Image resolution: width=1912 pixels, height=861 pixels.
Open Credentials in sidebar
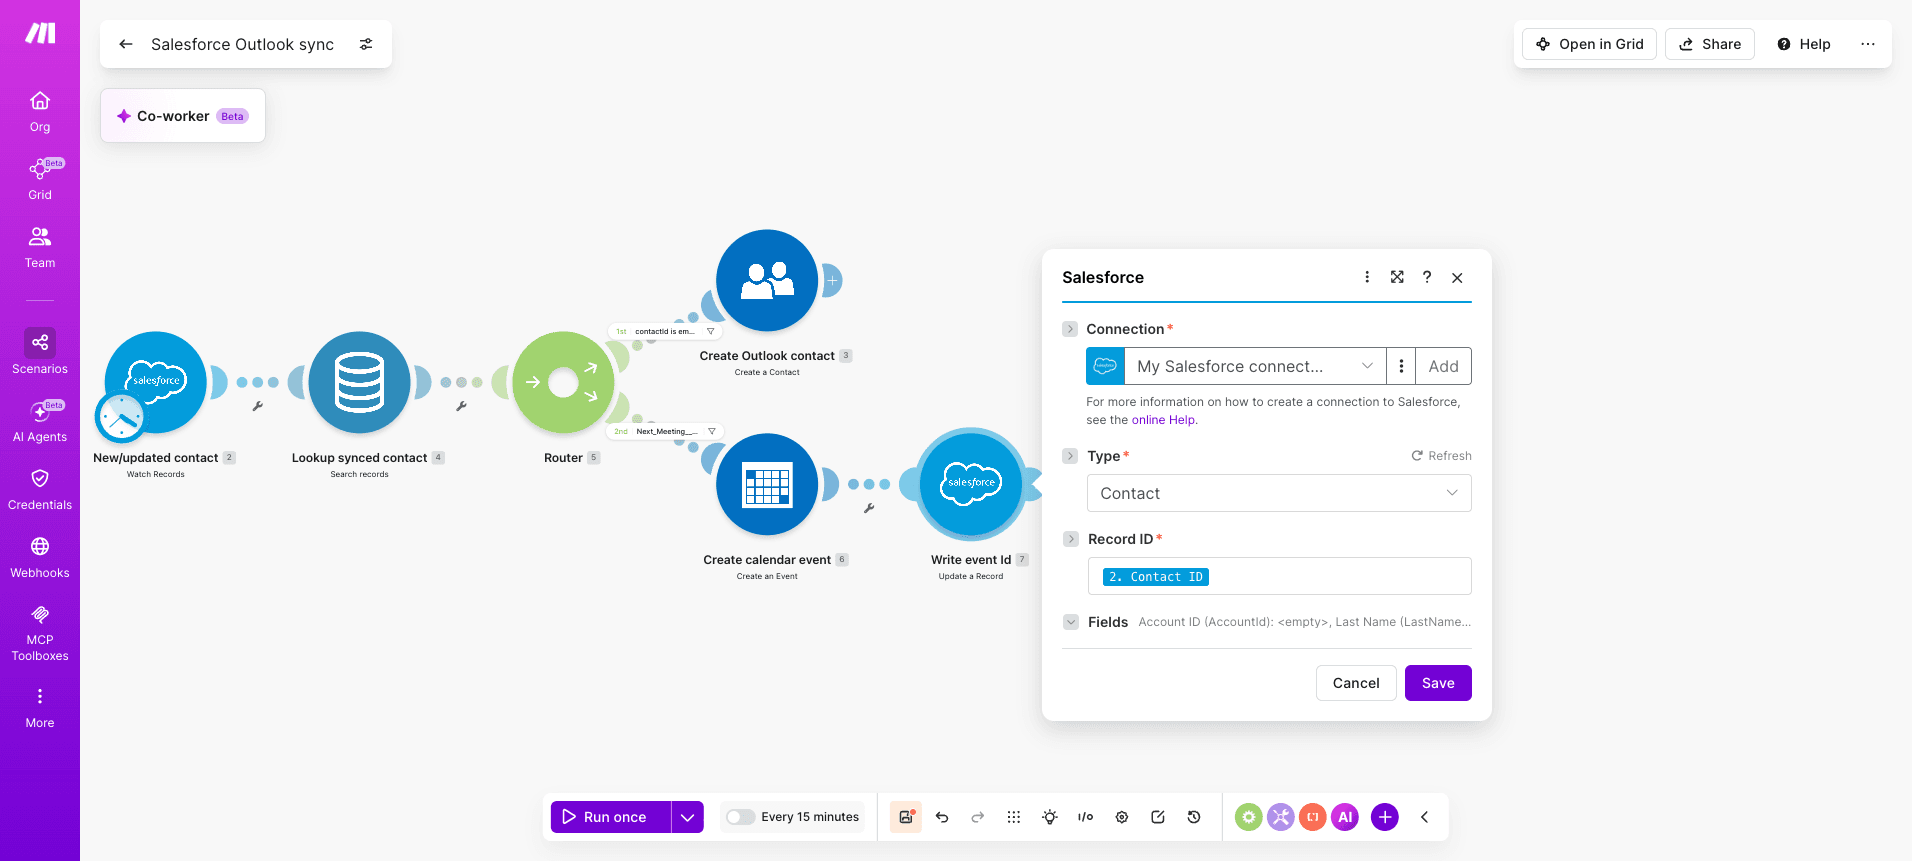(x=40, y=489)
